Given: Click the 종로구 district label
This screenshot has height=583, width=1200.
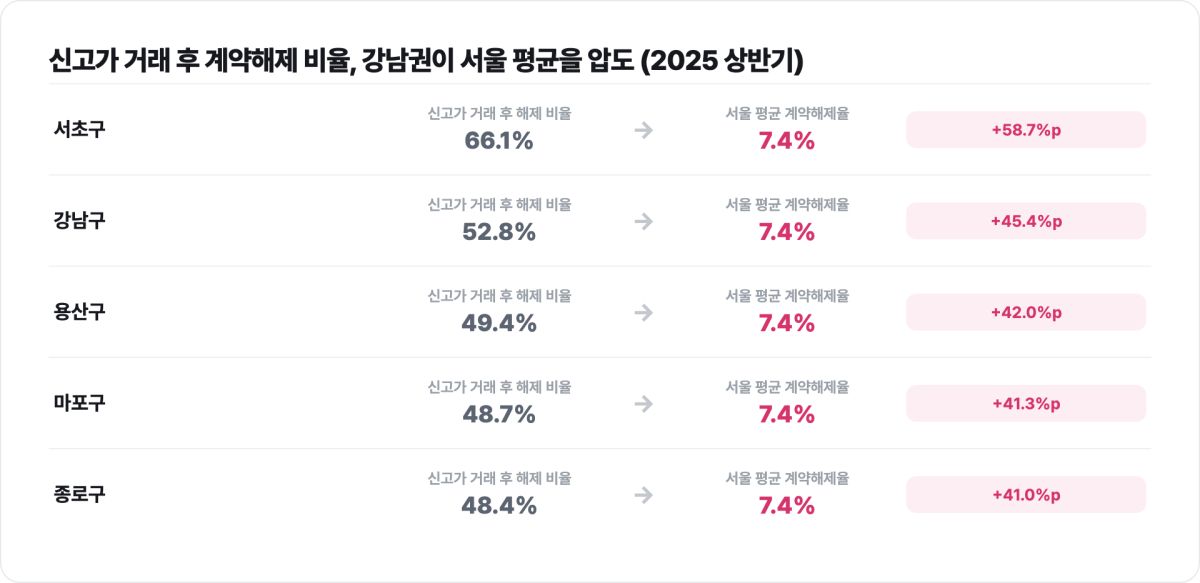Looking at the screenshot, I should 79,494.
